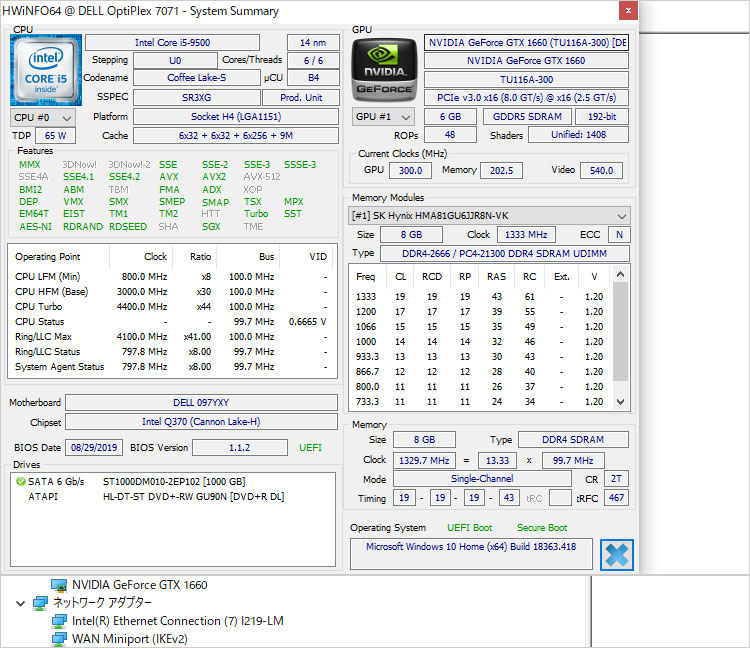Click the green SATA drive status icon
This screenshot has height=648, width=750.
(x=21, y=482)
